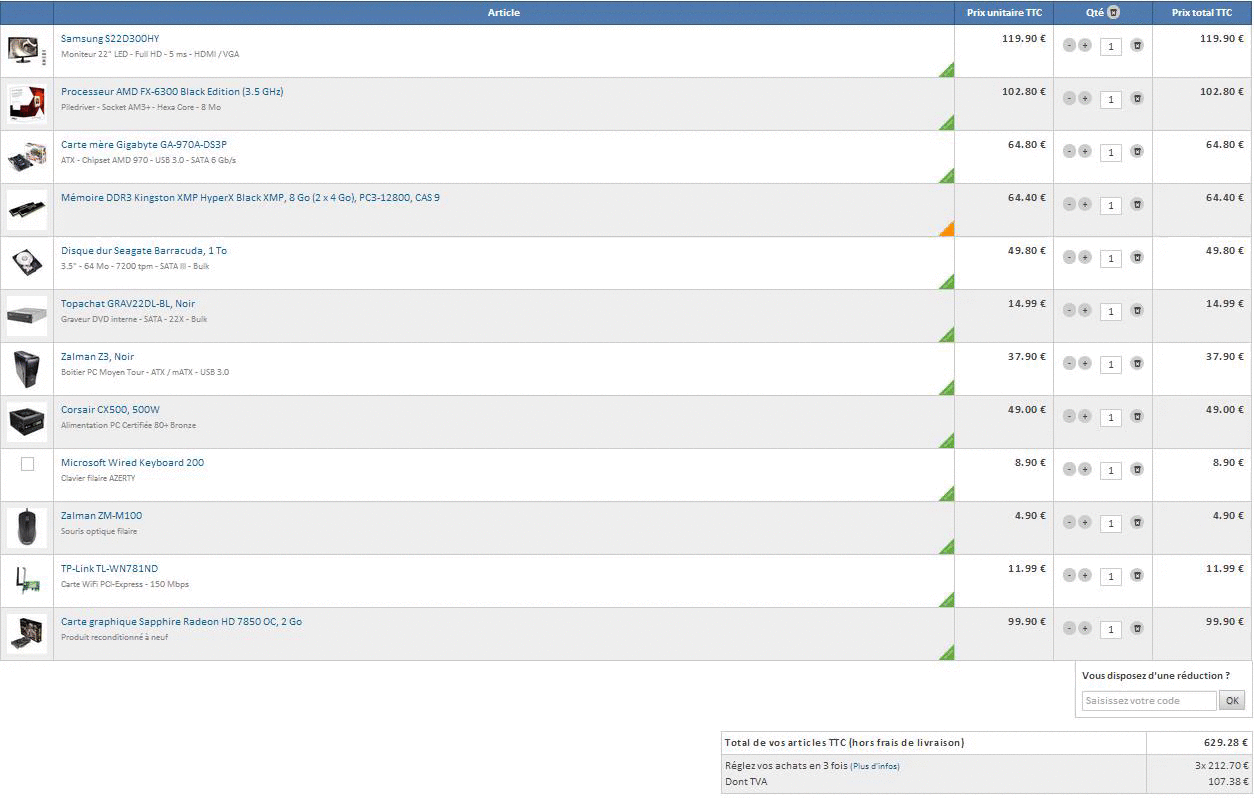Decrease Zalman Z3 case quantity
Viewport: 1254px width, 798px height.
(x=1069, y=363)
